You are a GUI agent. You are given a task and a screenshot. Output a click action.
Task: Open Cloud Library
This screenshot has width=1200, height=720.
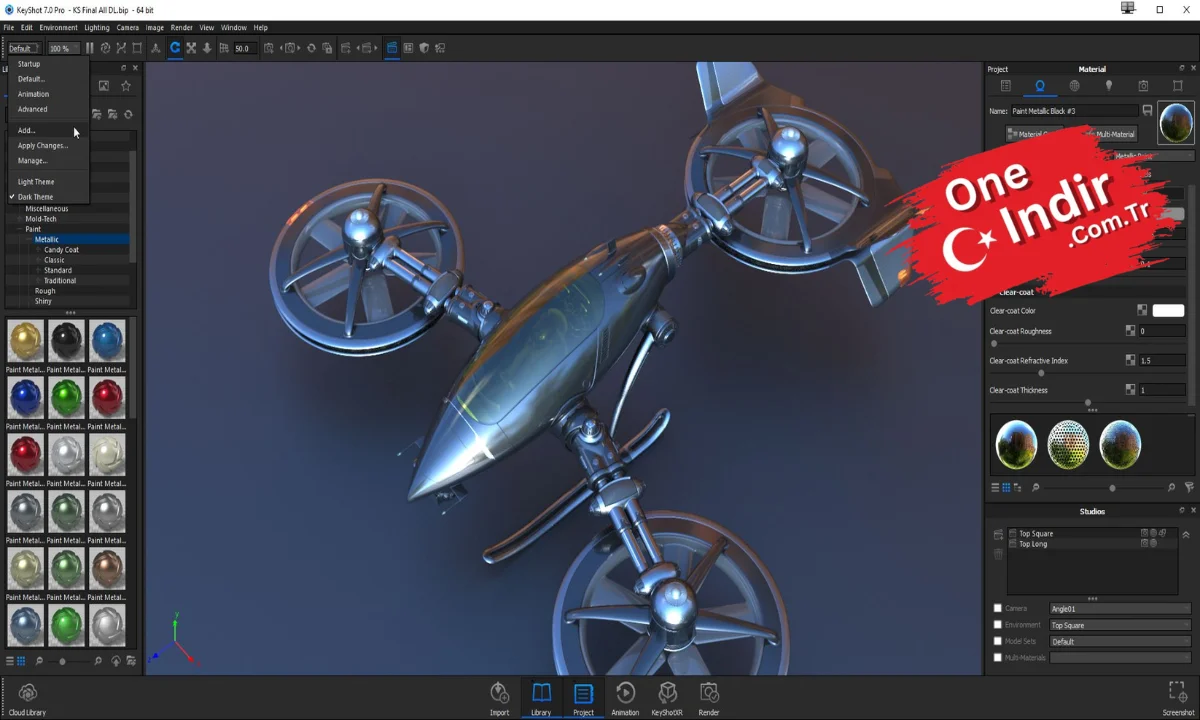point(28,698)
